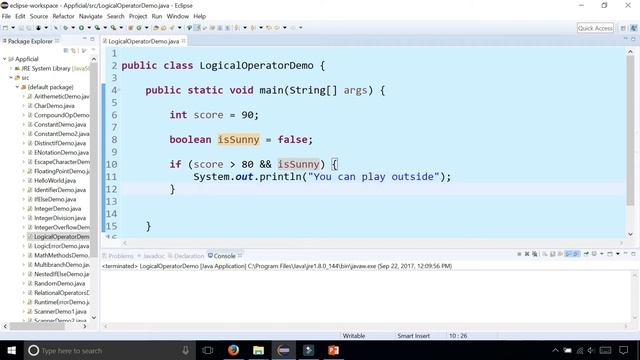Click the Remove Launch icon in Console
The width and height of the screenshot is (640, 360).
point(527,254)
